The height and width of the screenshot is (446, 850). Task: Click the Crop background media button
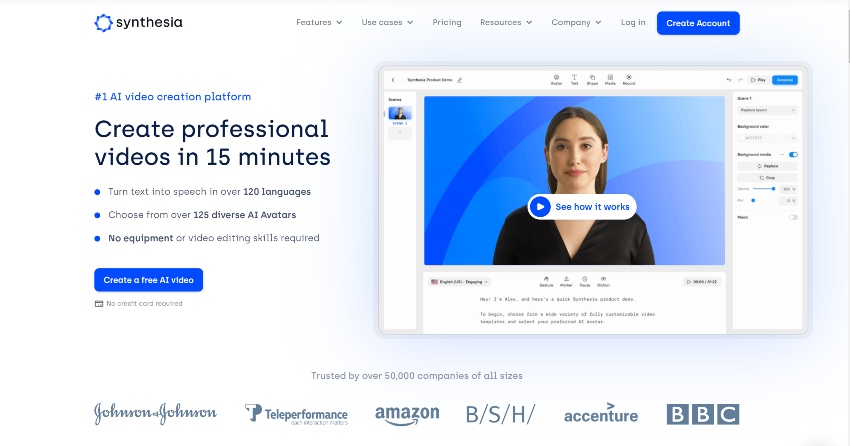point(767,178)
